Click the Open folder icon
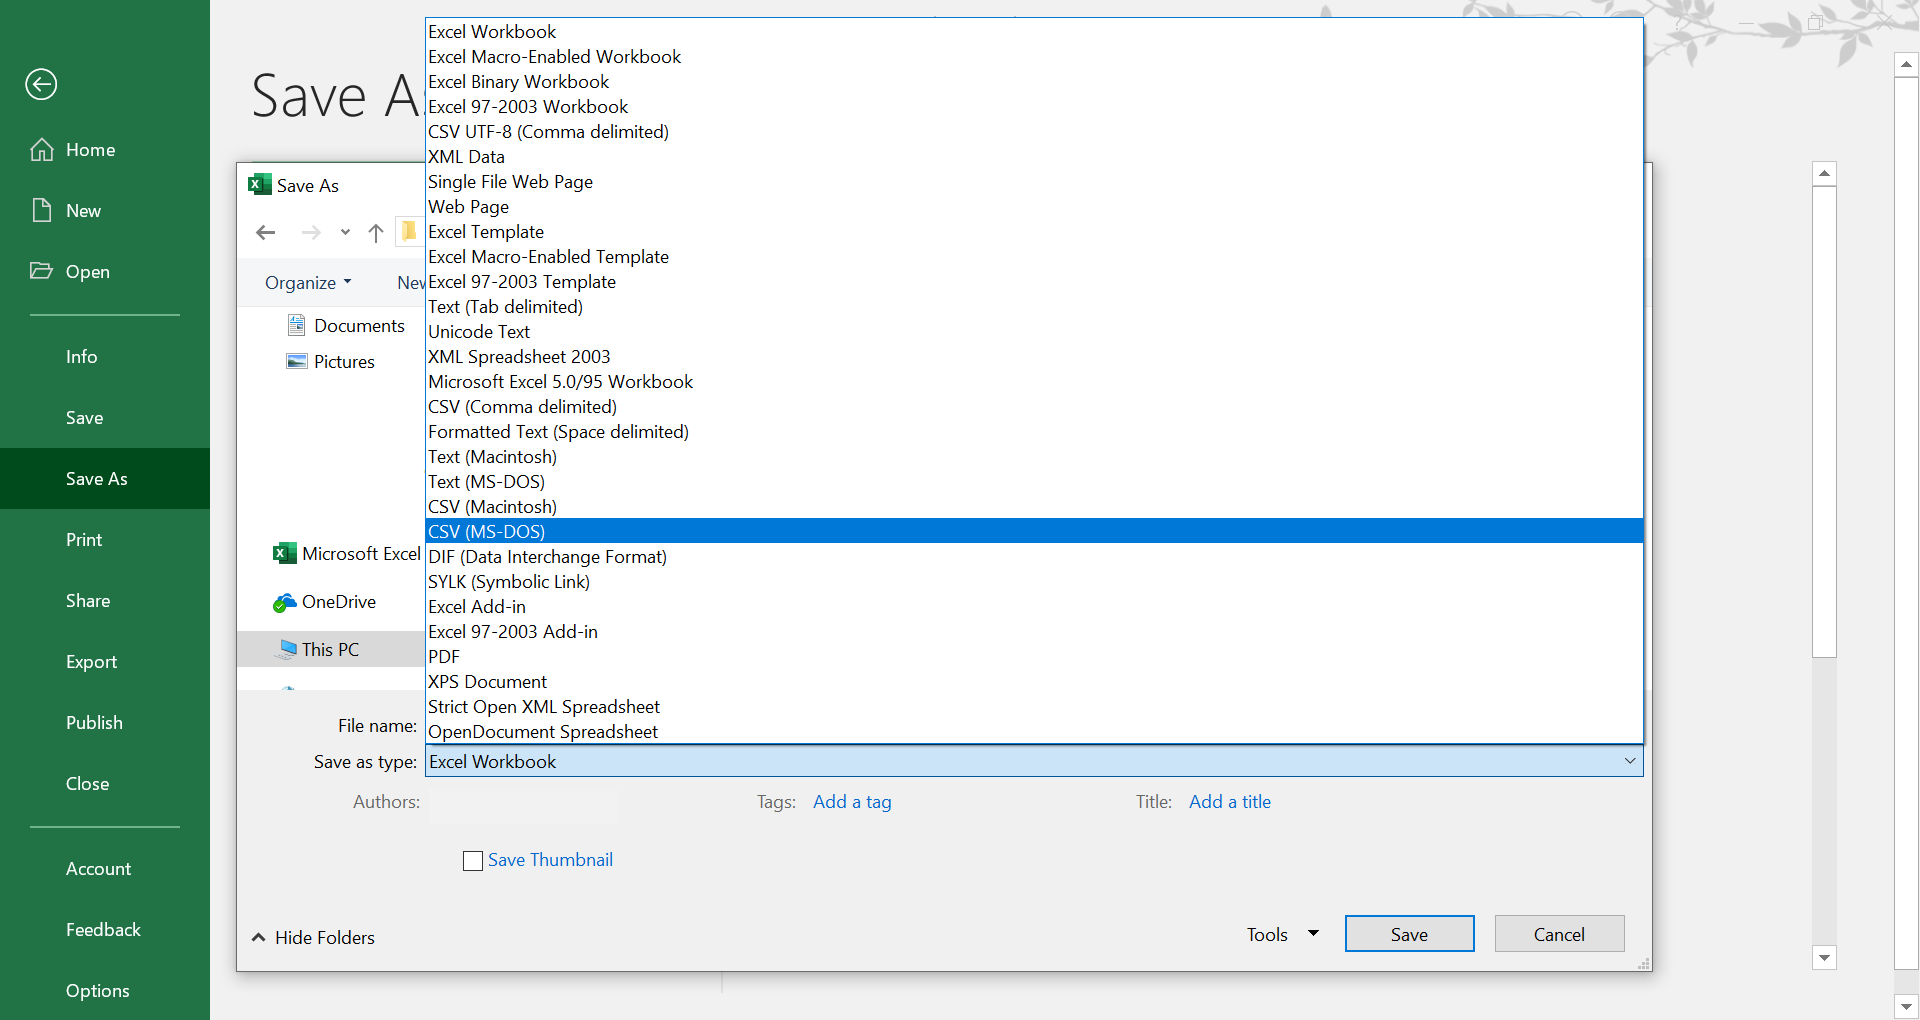The height and width of the screenshot is (1020, 1920). (41, 271)
